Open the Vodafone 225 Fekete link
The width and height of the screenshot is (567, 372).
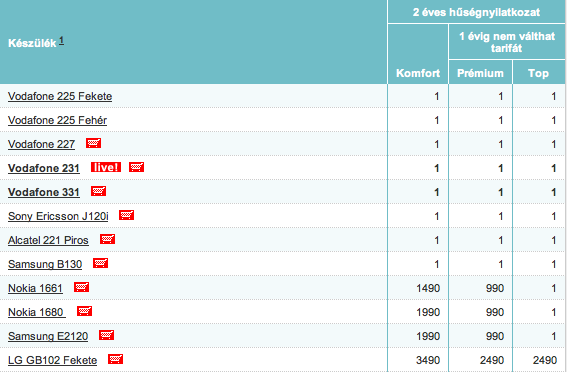(x=60, y=96)
